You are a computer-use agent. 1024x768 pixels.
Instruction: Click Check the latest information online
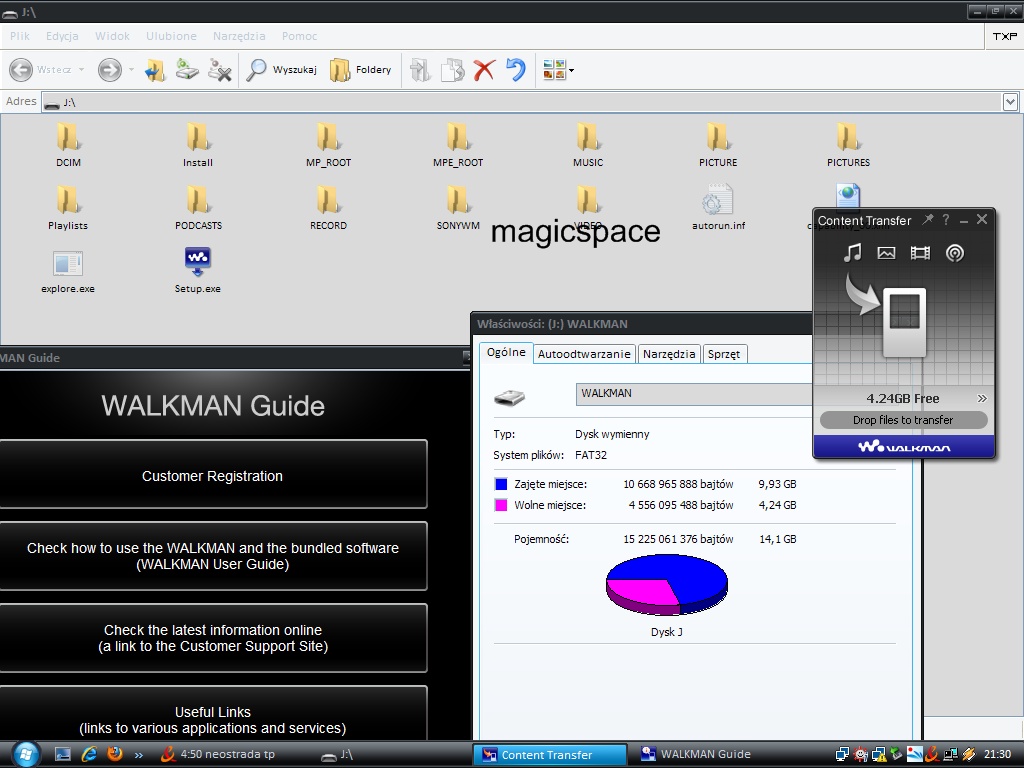[213, 638]
